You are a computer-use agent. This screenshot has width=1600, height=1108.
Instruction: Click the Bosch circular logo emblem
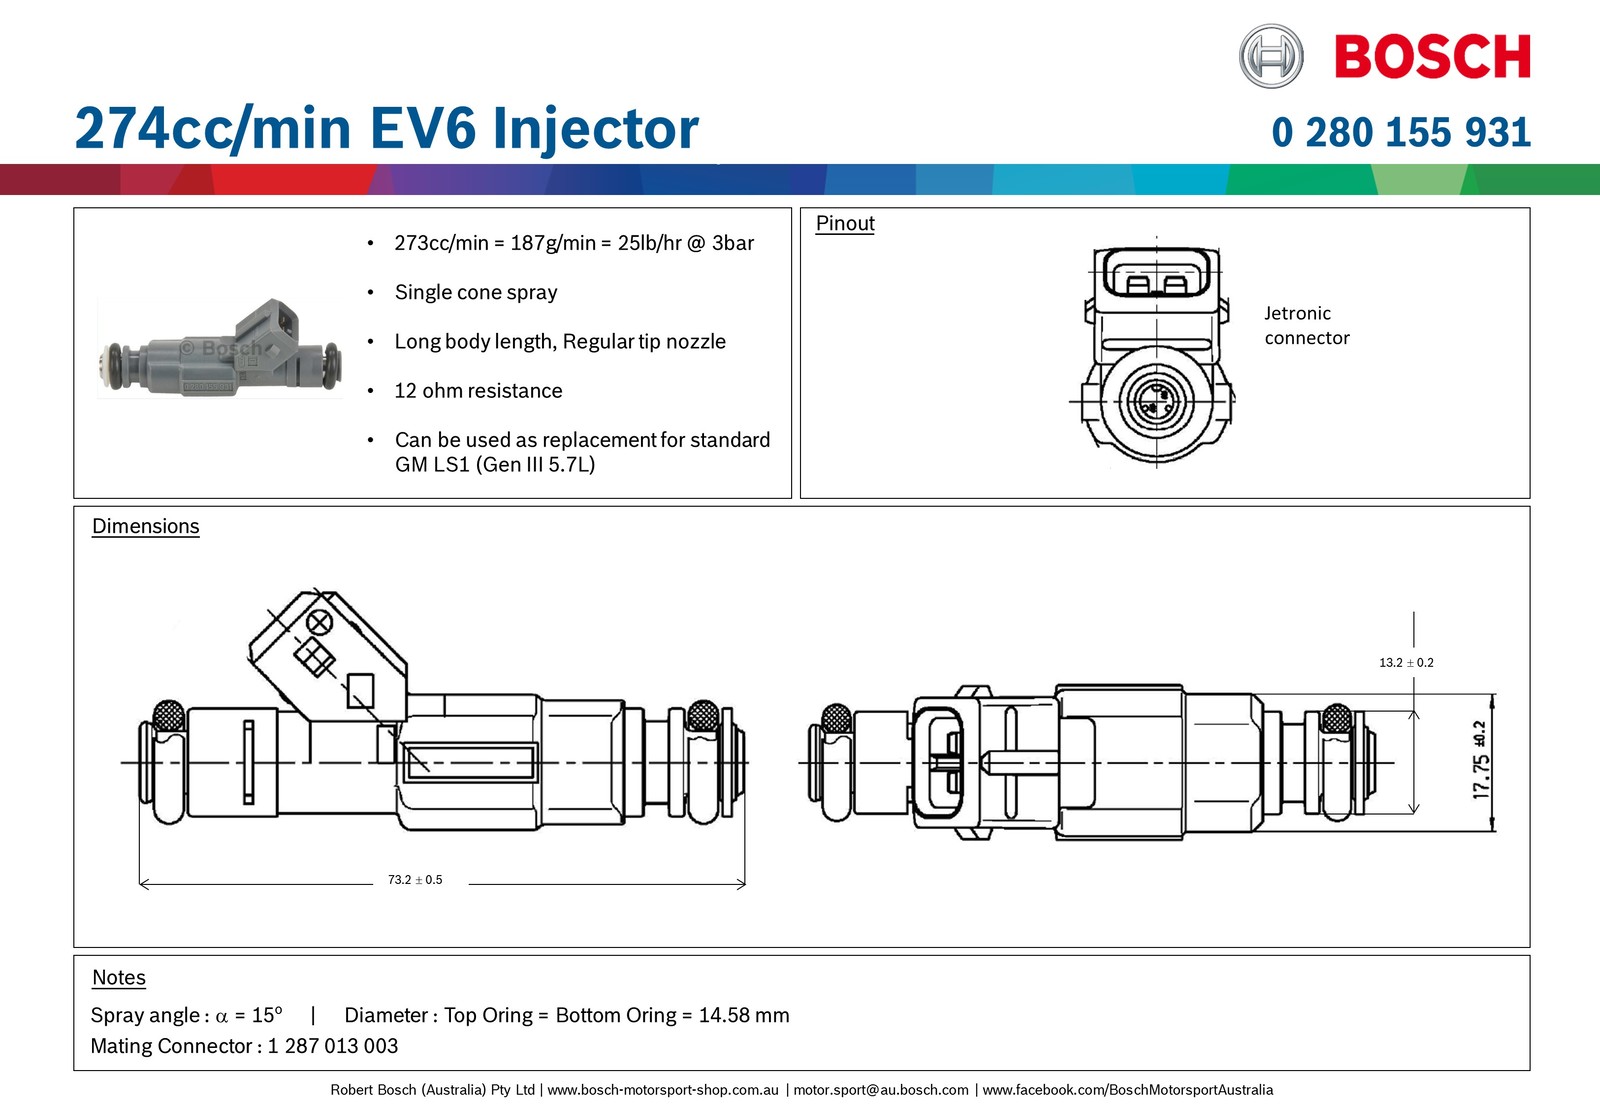coord(1271,57)
